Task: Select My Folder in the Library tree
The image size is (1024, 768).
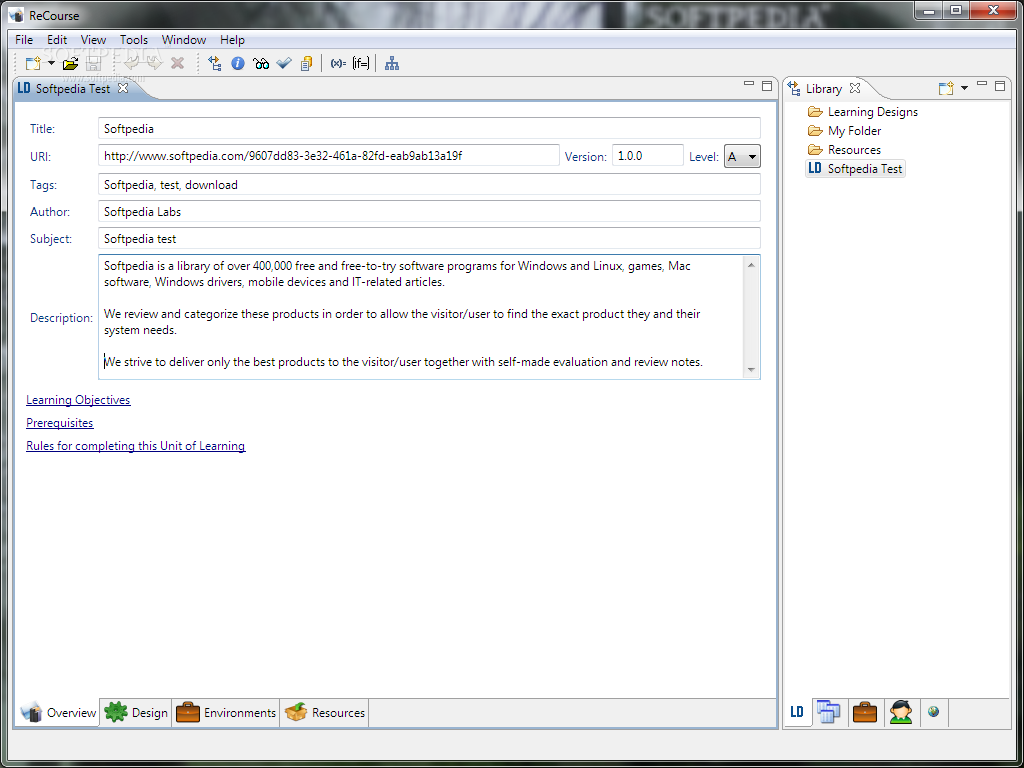Action: tap(844, 131)
